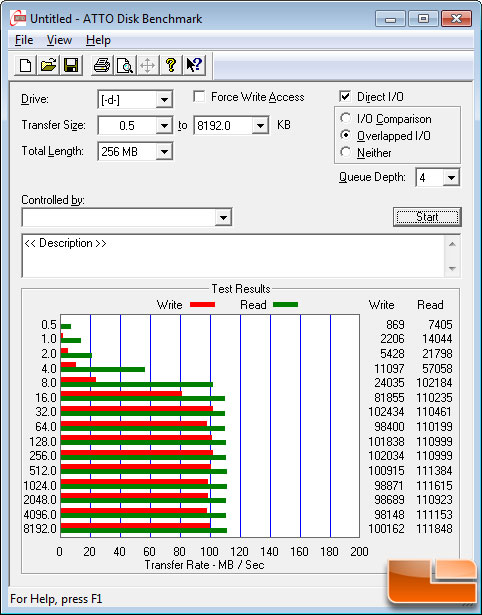
Task: Enable Force Write Access checkbox
Action: [x=199, y=96]
